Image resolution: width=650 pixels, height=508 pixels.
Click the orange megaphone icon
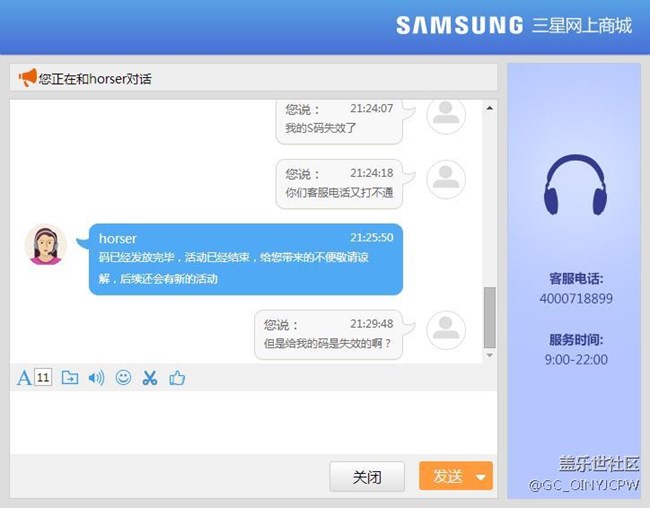pyautogui.click(x=28, y=78)
